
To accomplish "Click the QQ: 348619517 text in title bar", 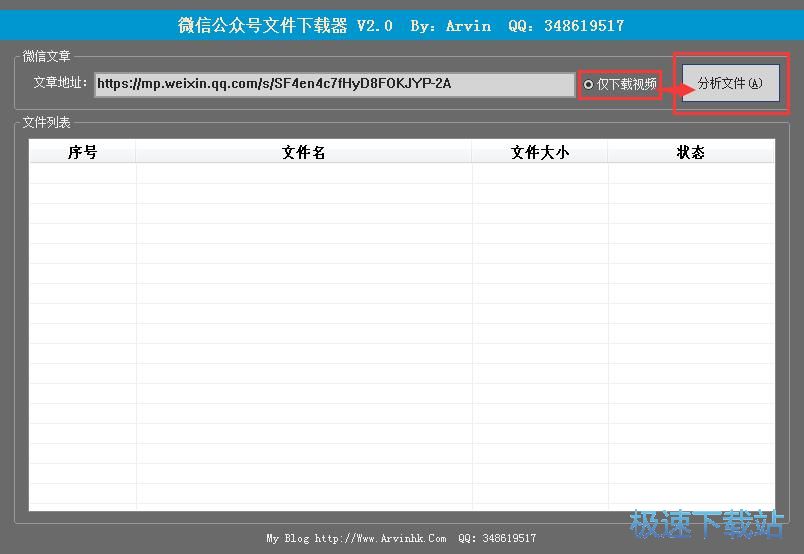I will coord(566,25).
